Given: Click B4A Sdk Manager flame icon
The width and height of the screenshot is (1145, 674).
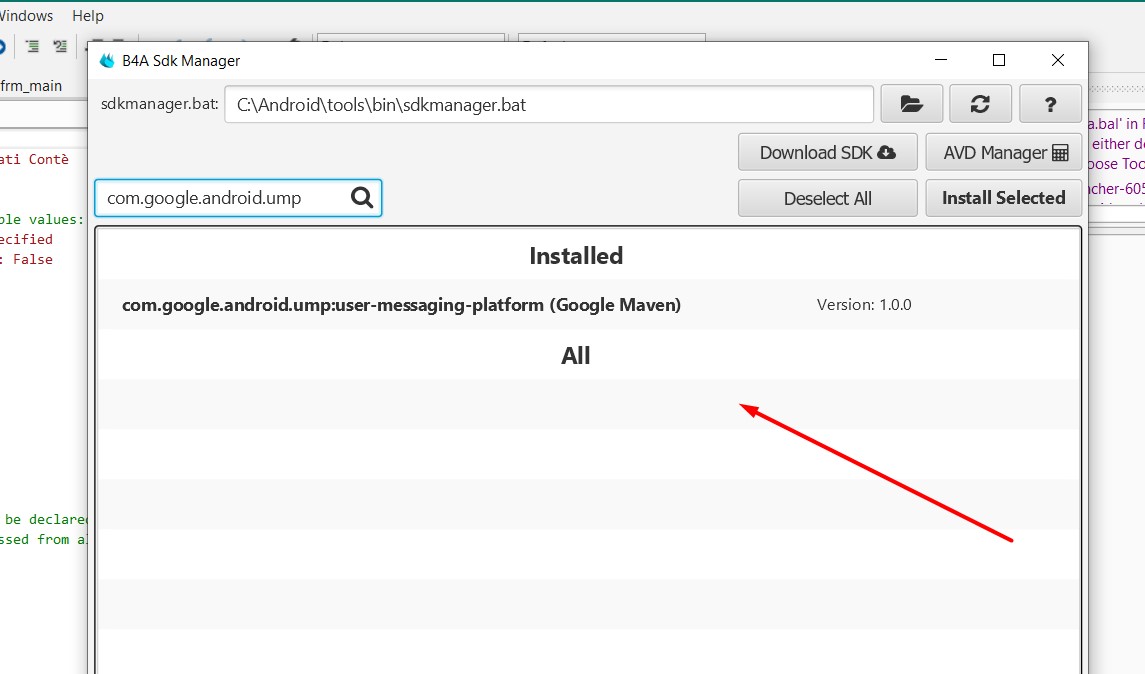Looking at the screenshot, I should tap(107, 61).
